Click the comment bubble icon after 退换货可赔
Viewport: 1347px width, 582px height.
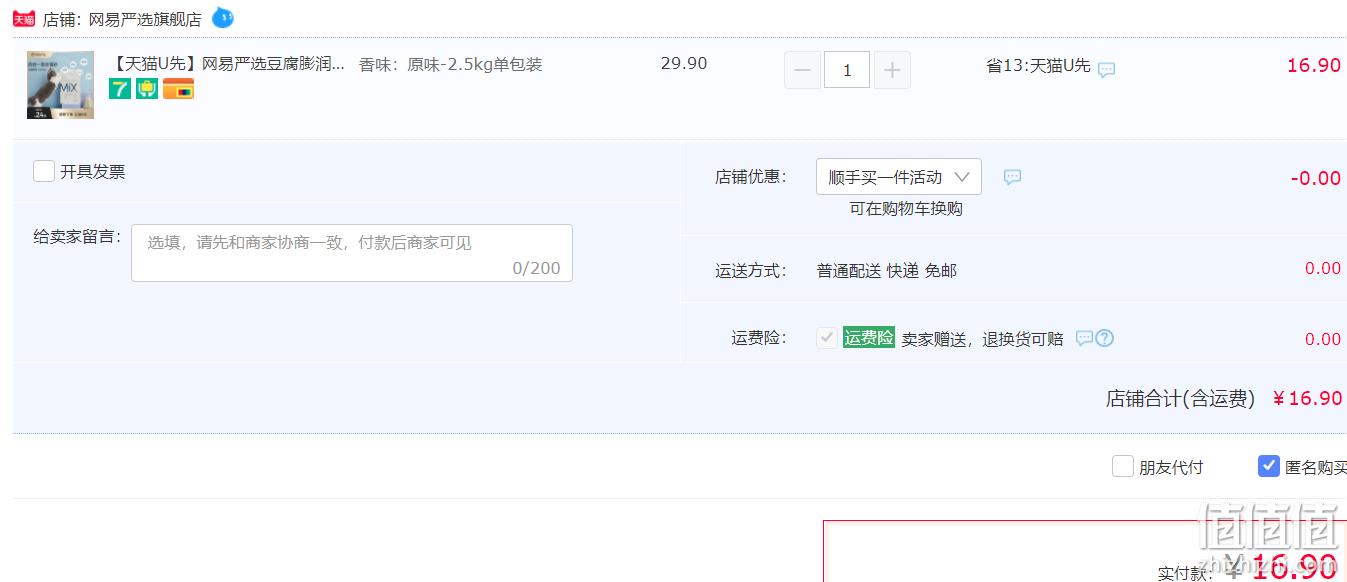pyautogui.click(x=1084, y=339)
